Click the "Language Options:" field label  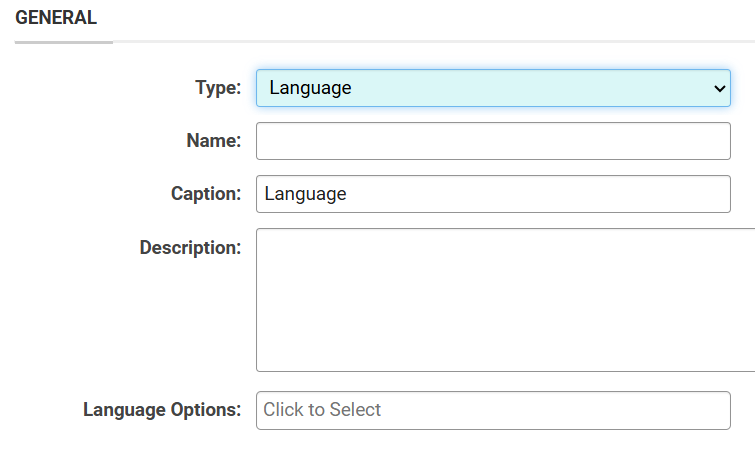162,410
